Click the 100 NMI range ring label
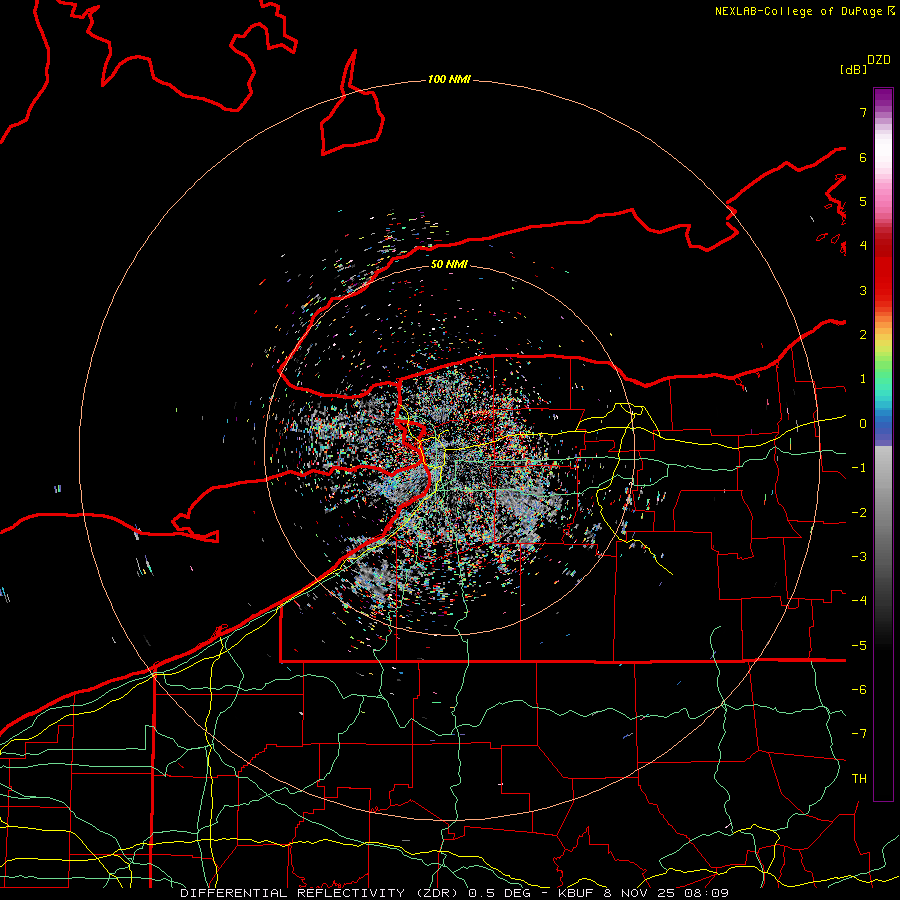 [449, 79]
